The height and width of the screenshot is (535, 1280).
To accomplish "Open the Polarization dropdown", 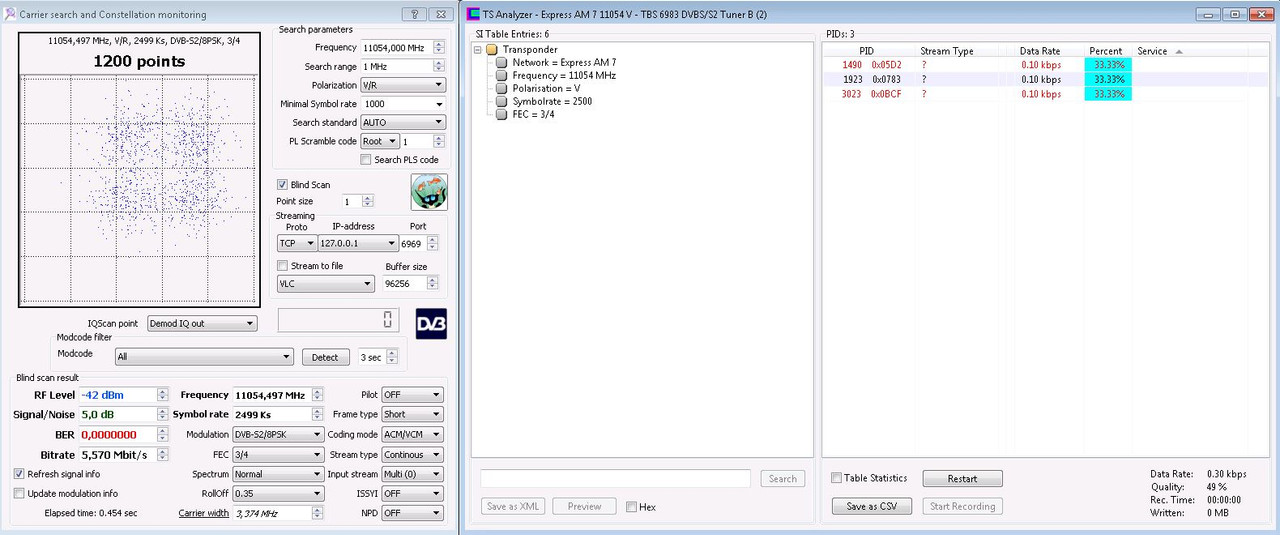I will (x=403, y=85).
